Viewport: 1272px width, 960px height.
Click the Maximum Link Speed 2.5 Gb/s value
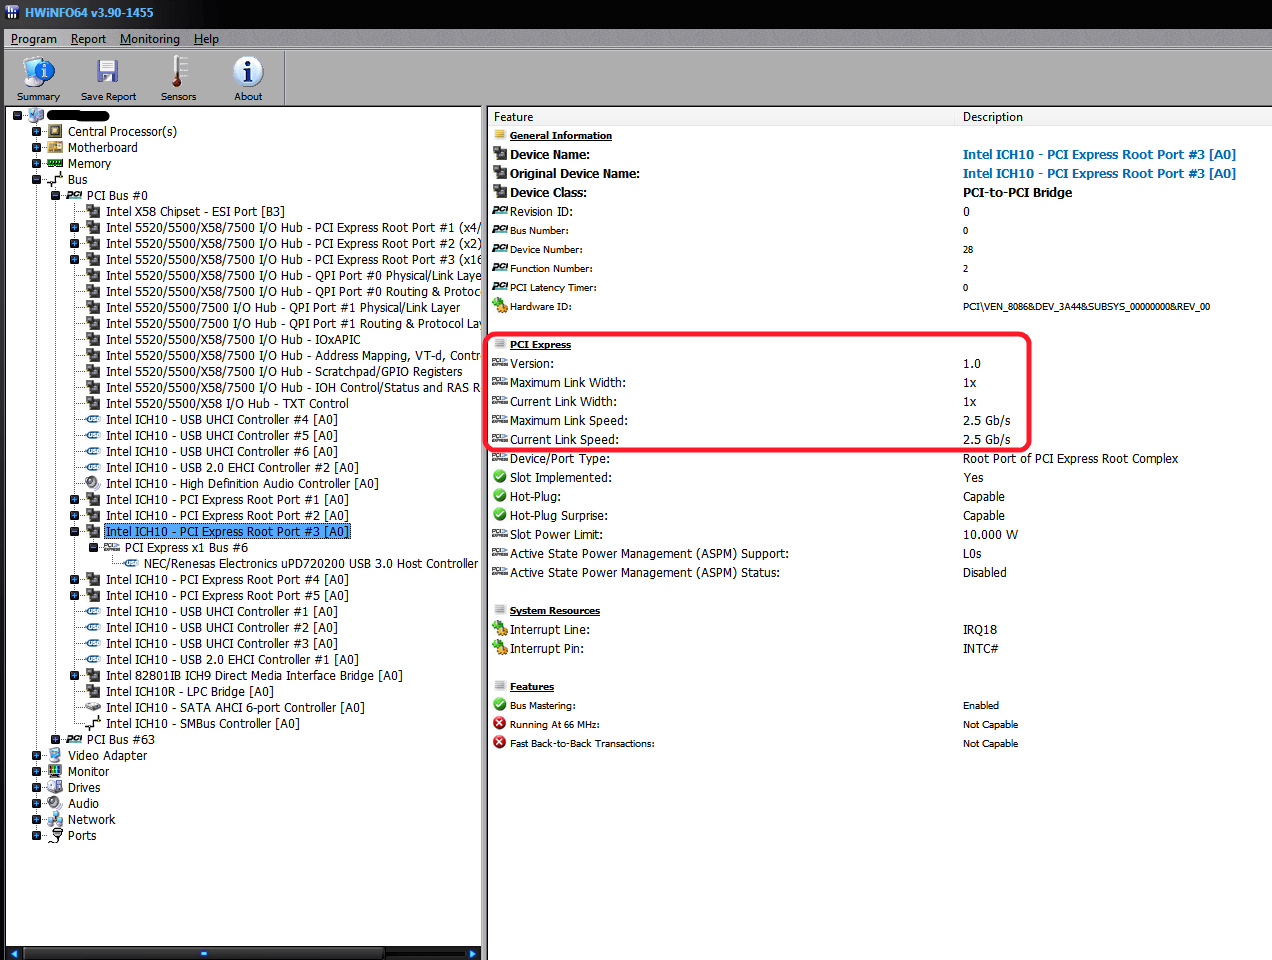tap(986, 420)
